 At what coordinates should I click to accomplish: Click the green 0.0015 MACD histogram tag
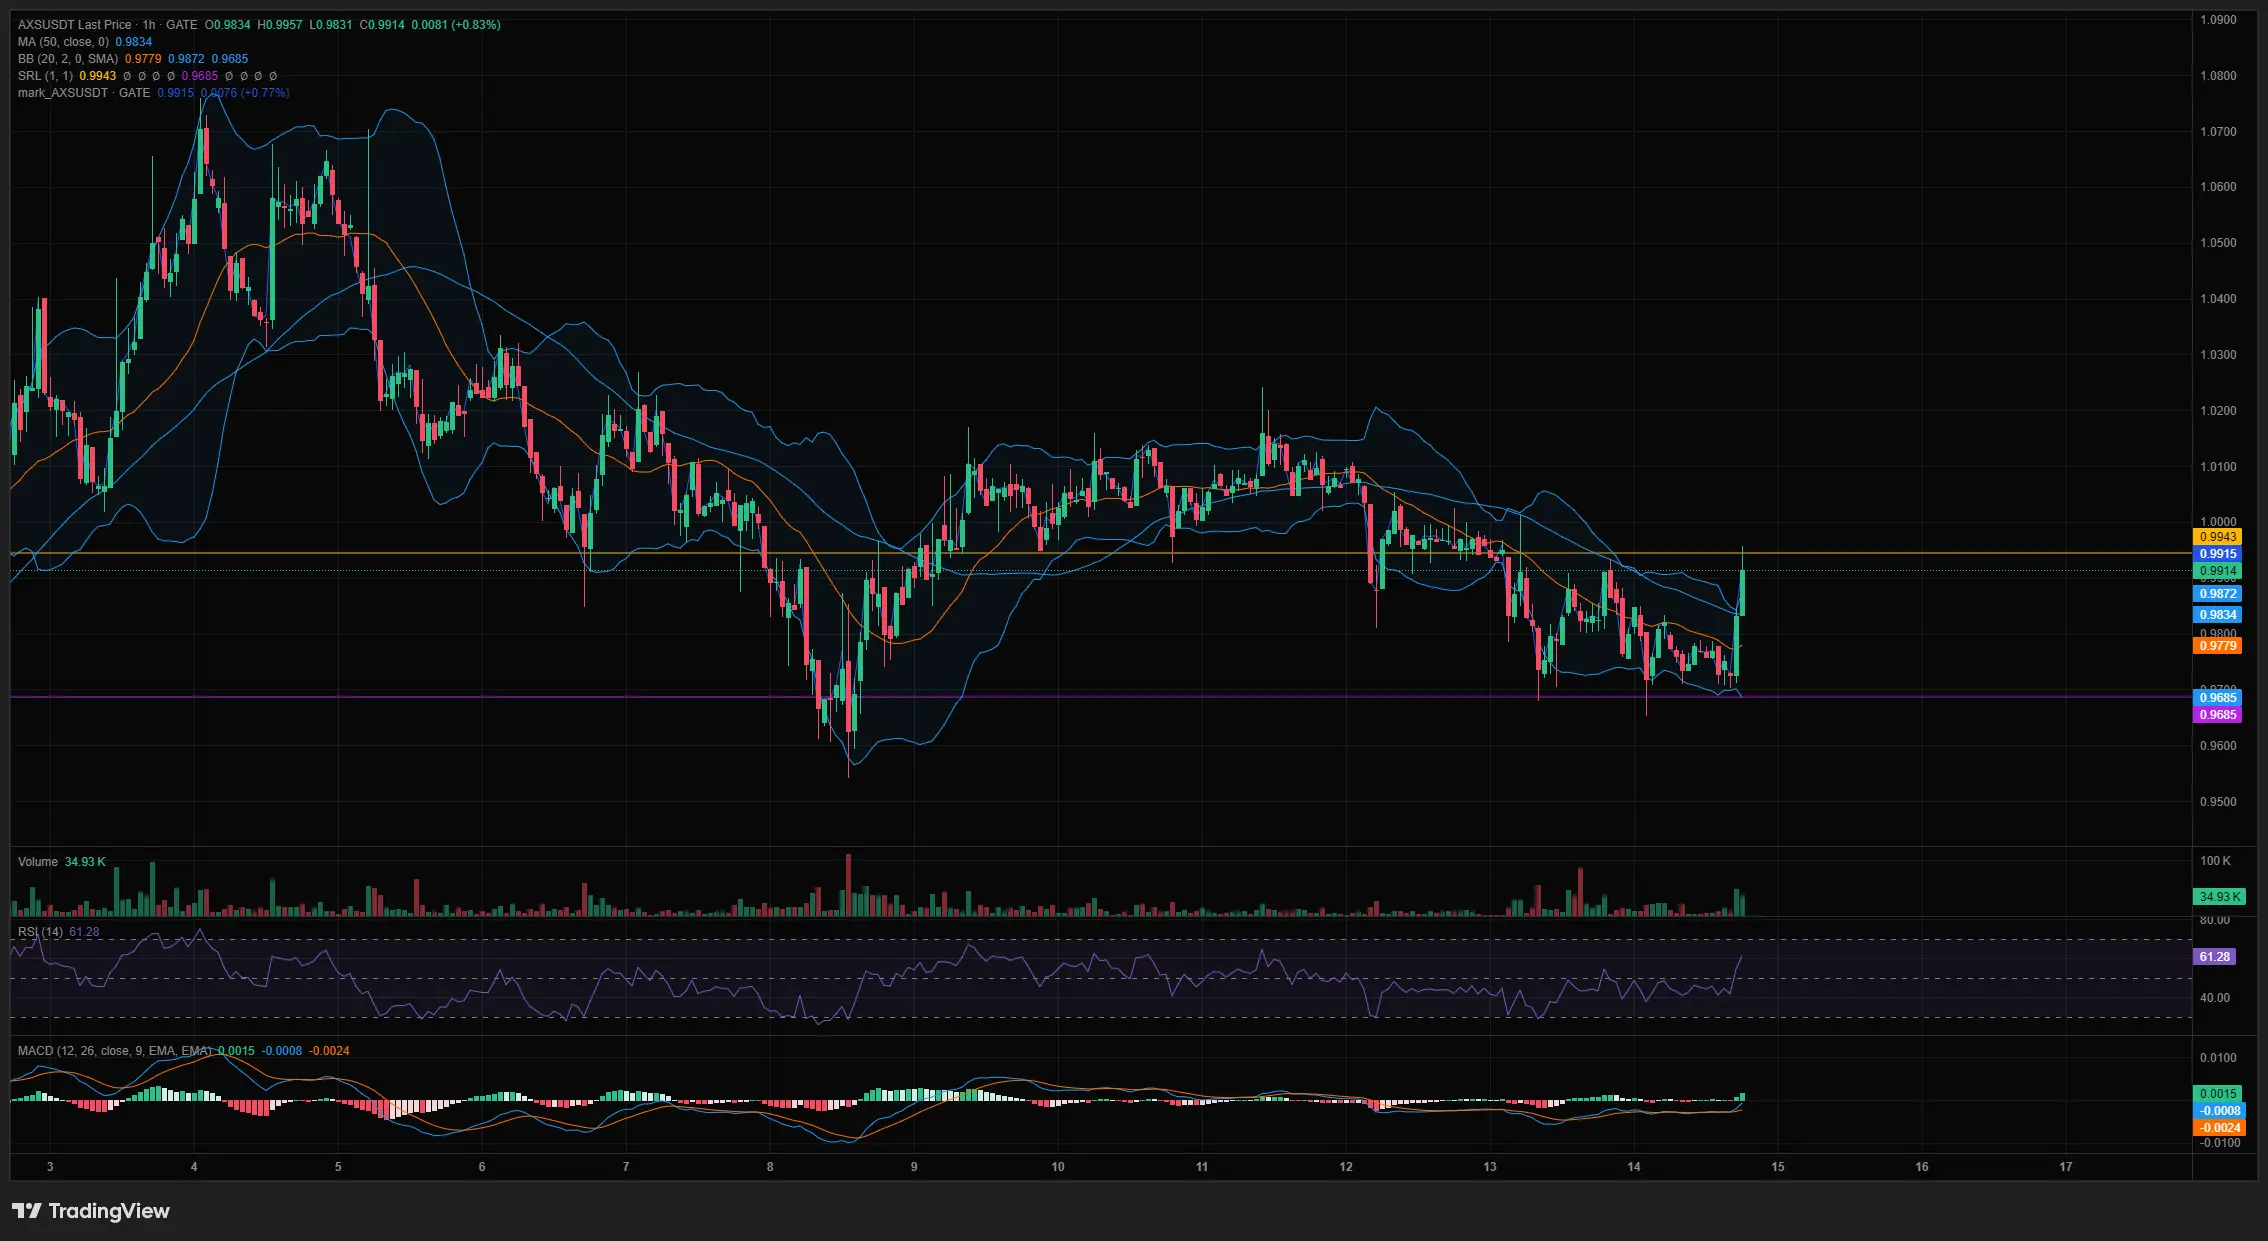2218,1094
